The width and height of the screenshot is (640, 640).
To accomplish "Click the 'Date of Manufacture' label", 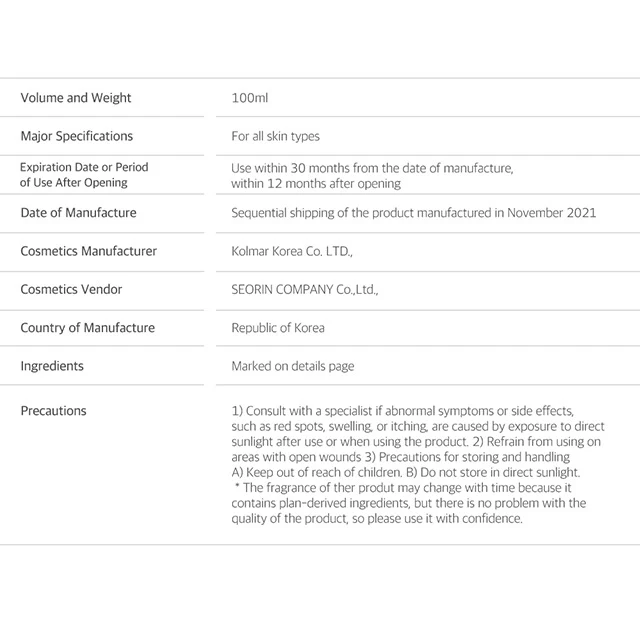I will point(78,213).
